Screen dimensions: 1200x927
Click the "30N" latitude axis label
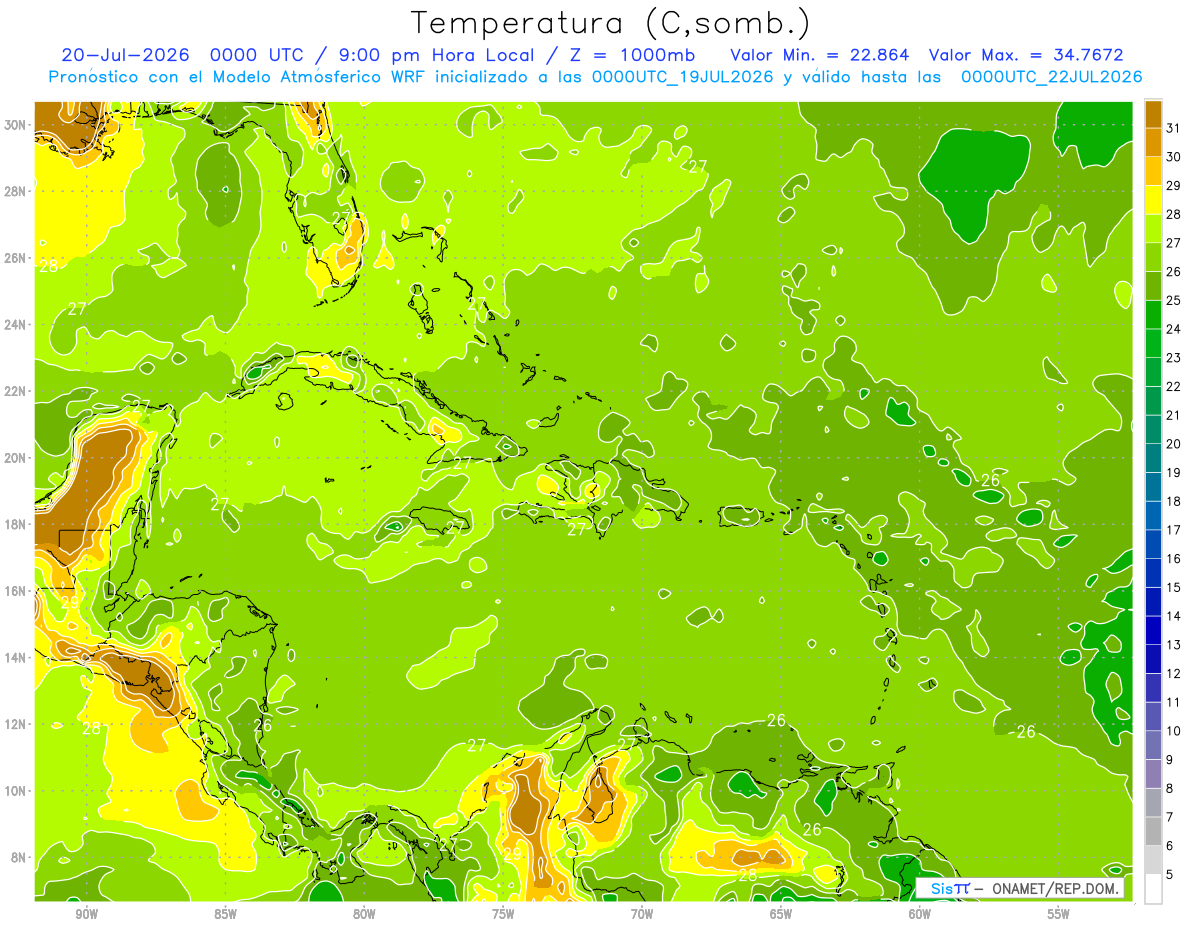tap(15, 125)
